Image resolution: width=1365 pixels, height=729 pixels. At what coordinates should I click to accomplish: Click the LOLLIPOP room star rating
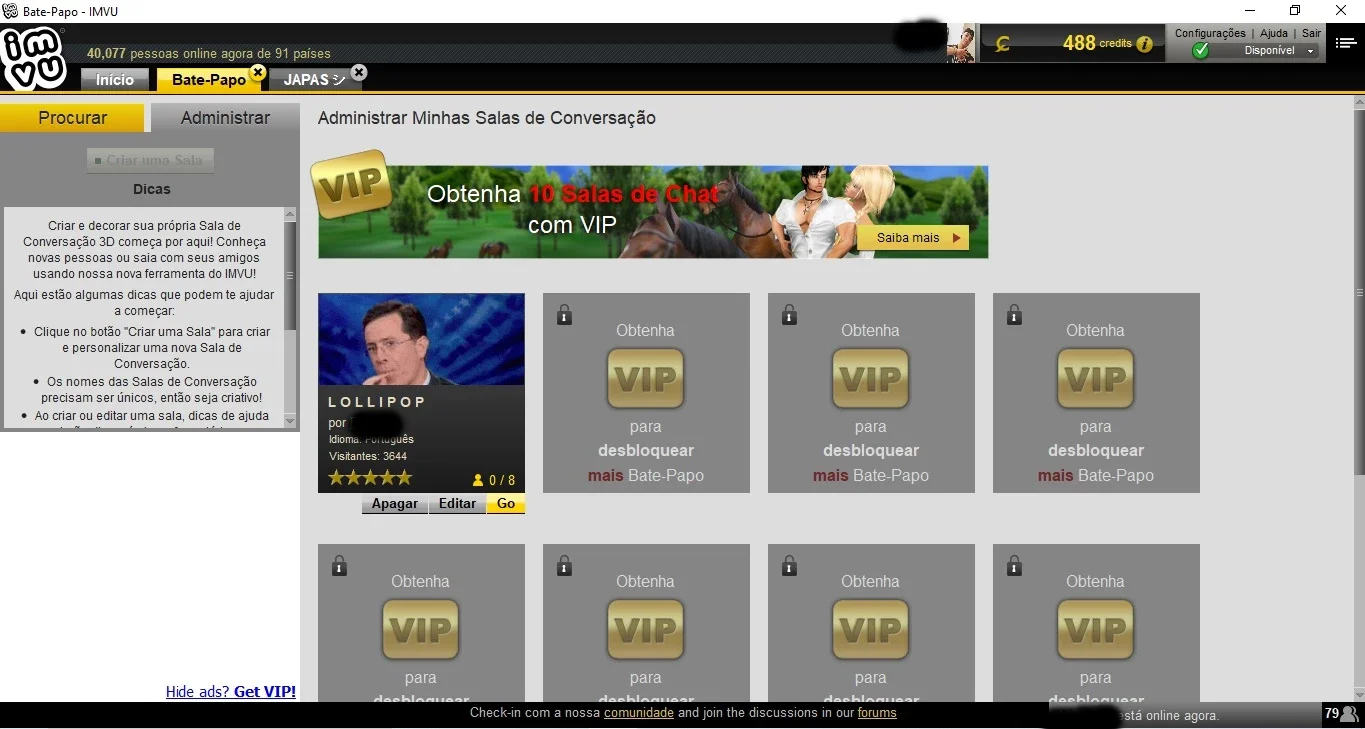[370, 478]
